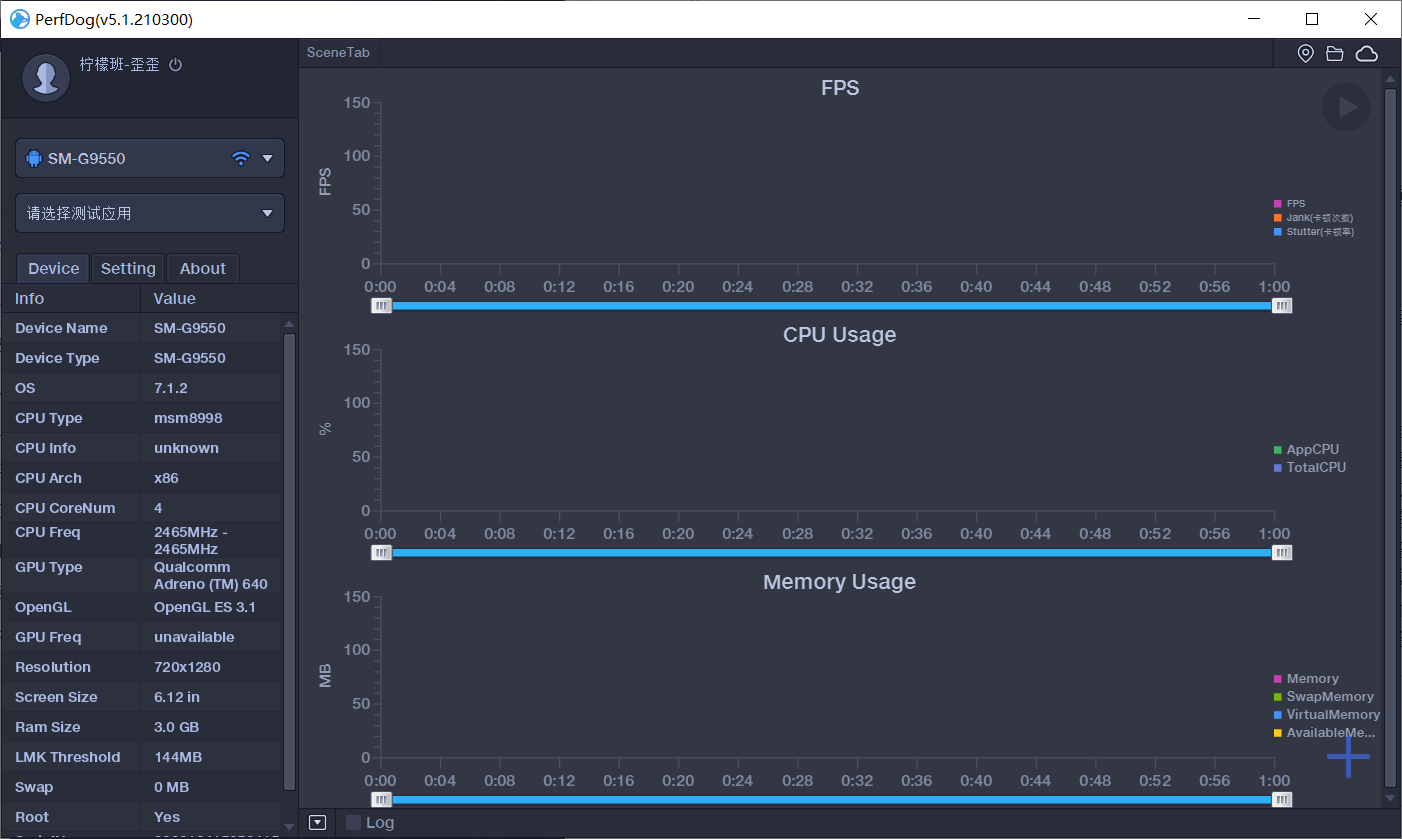Switch to the Setting tab
The image size is (1402, 839).
tap(128, 268)
